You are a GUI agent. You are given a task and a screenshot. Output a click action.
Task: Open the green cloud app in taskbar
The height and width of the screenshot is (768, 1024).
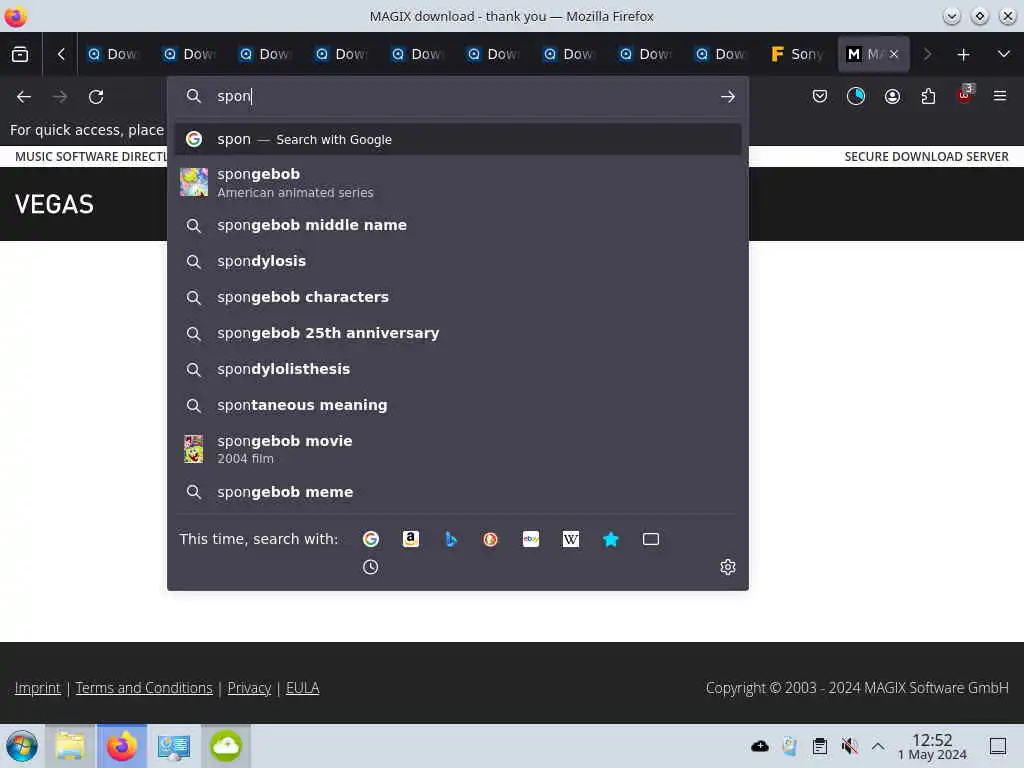tap(226, 746)
